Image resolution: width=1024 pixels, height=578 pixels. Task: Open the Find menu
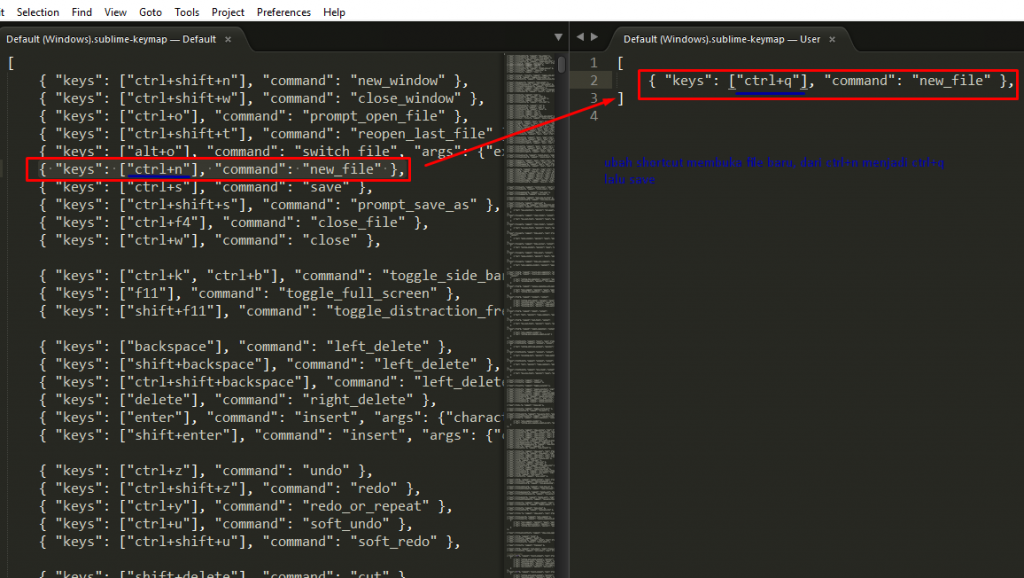point(81,12)
